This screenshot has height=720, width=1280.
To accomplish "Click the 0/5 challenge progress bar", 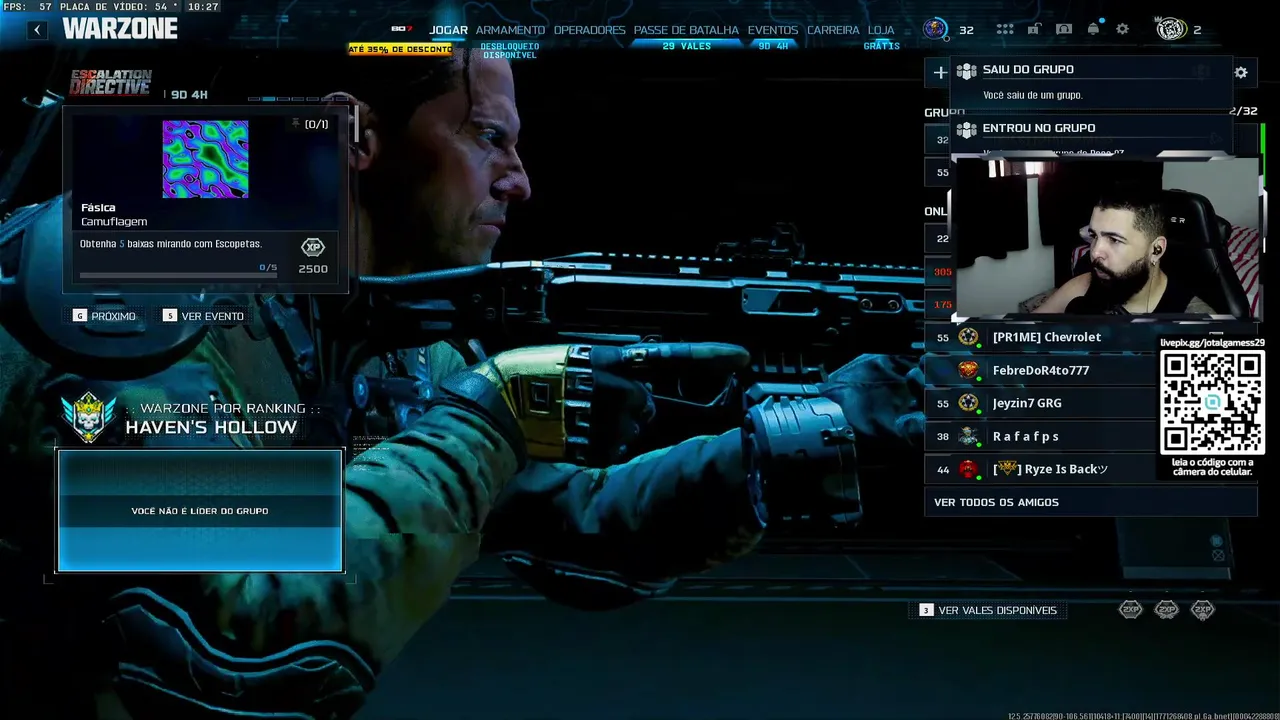I will tap(178, 275).
